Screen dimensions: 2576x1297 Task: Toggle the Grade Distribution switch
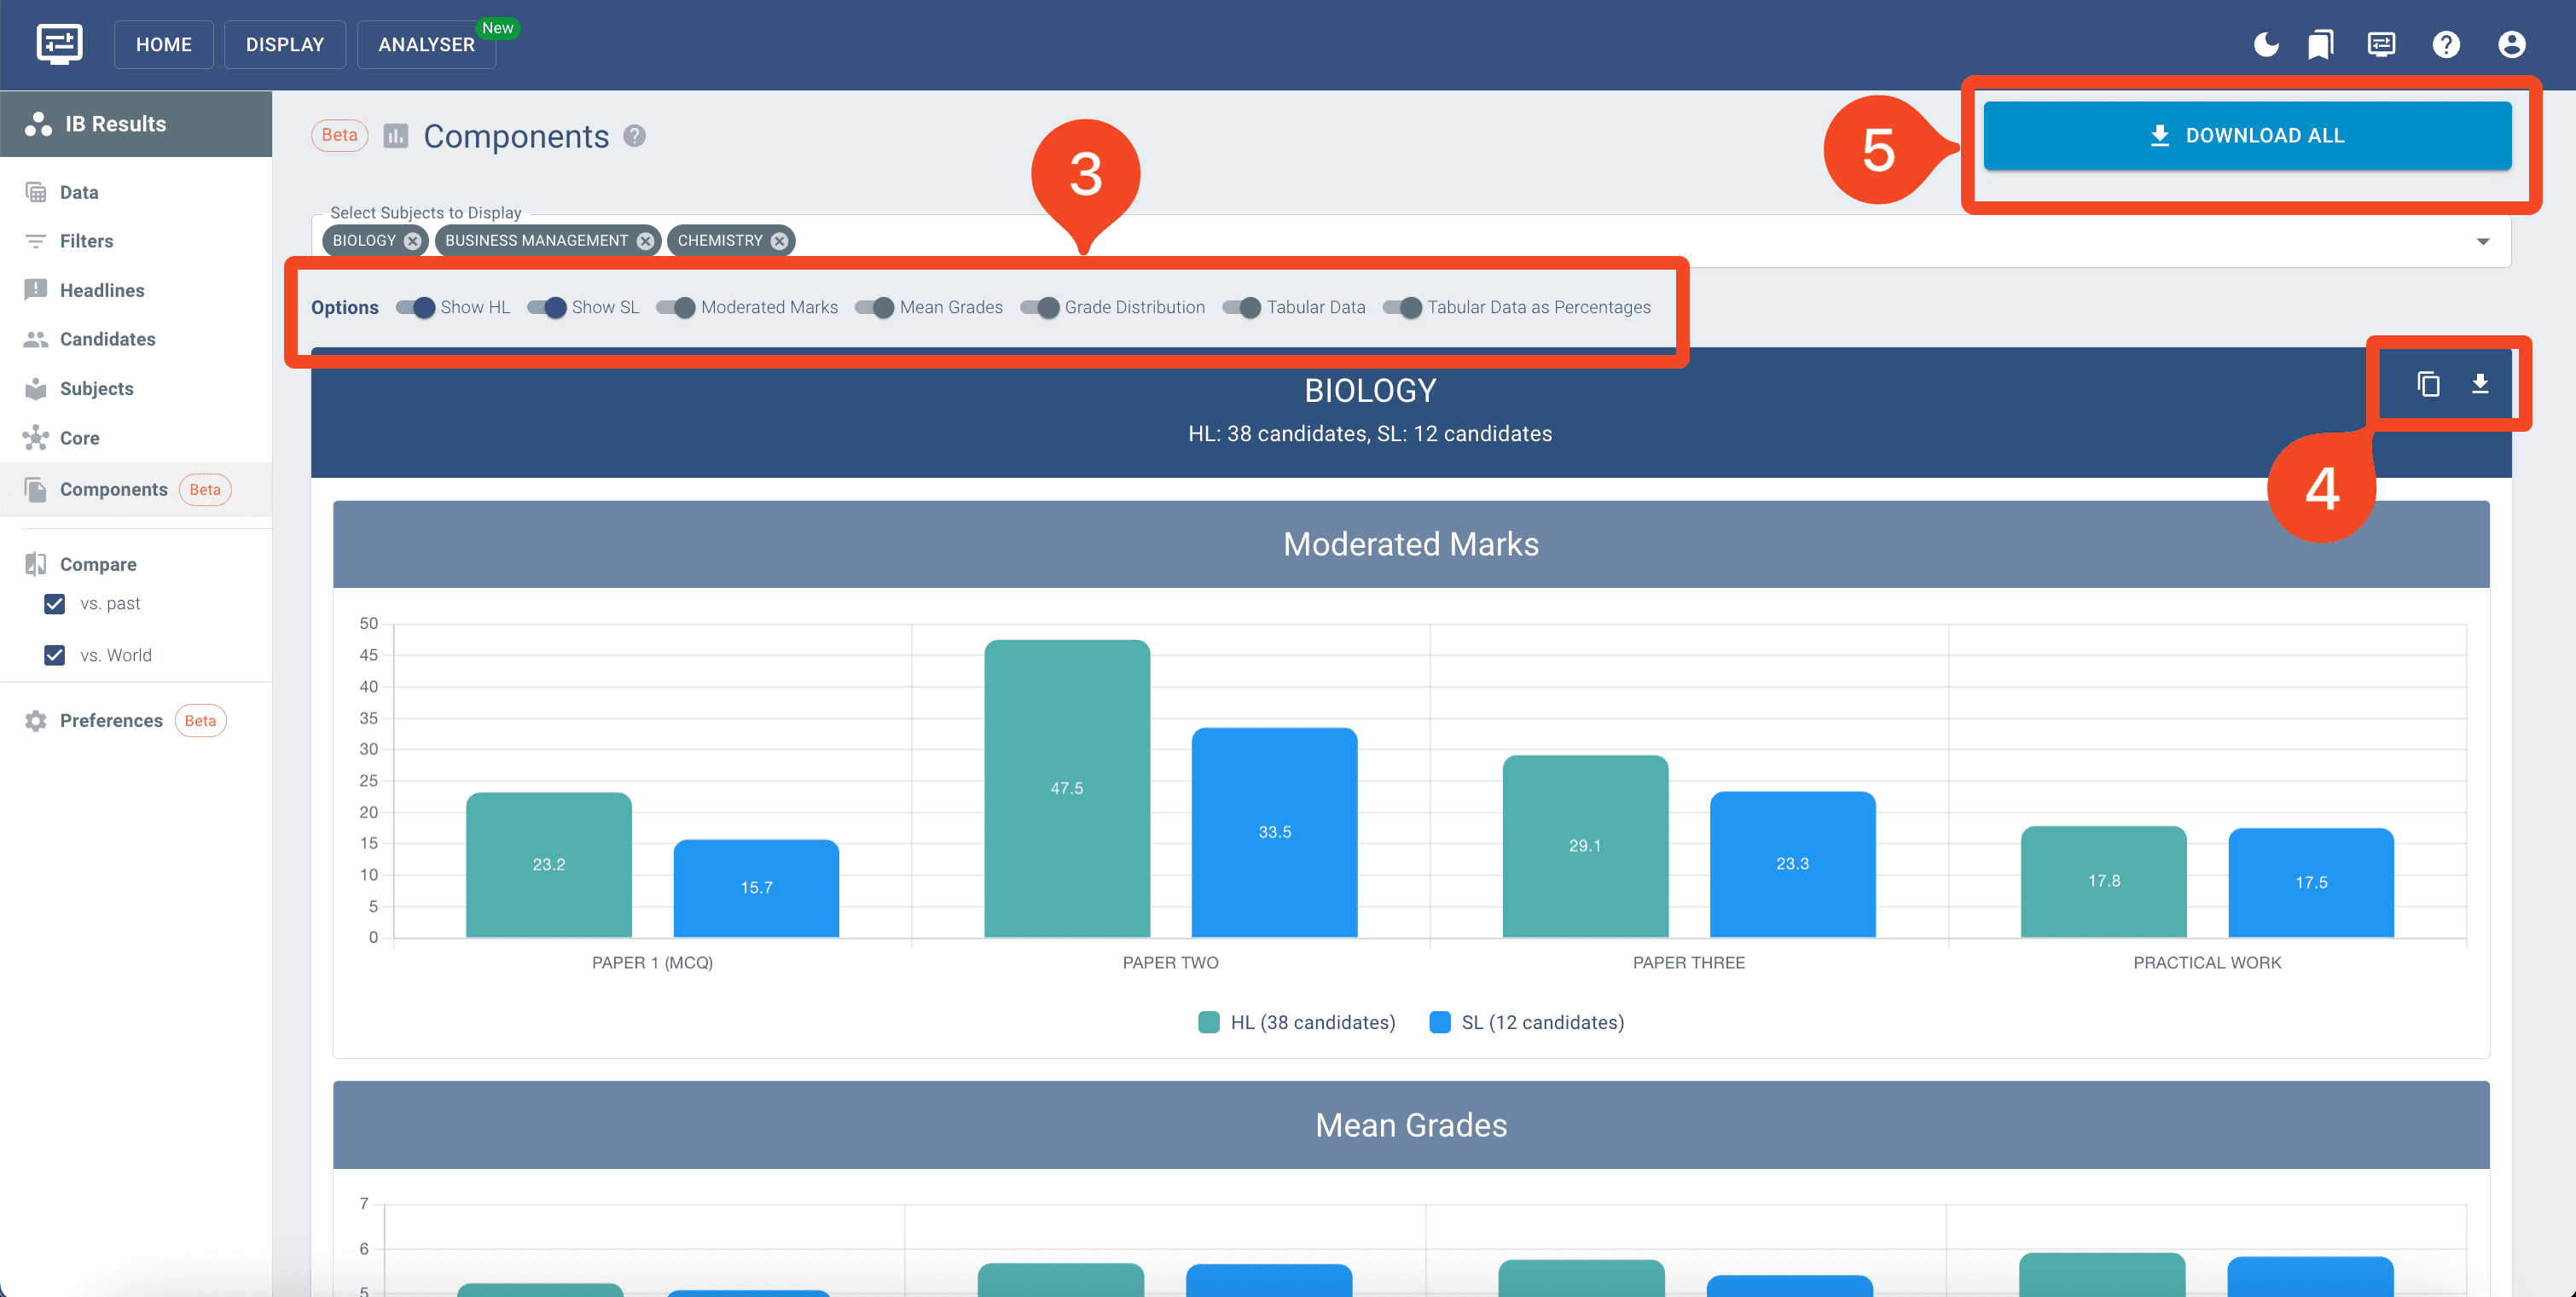1040,307
